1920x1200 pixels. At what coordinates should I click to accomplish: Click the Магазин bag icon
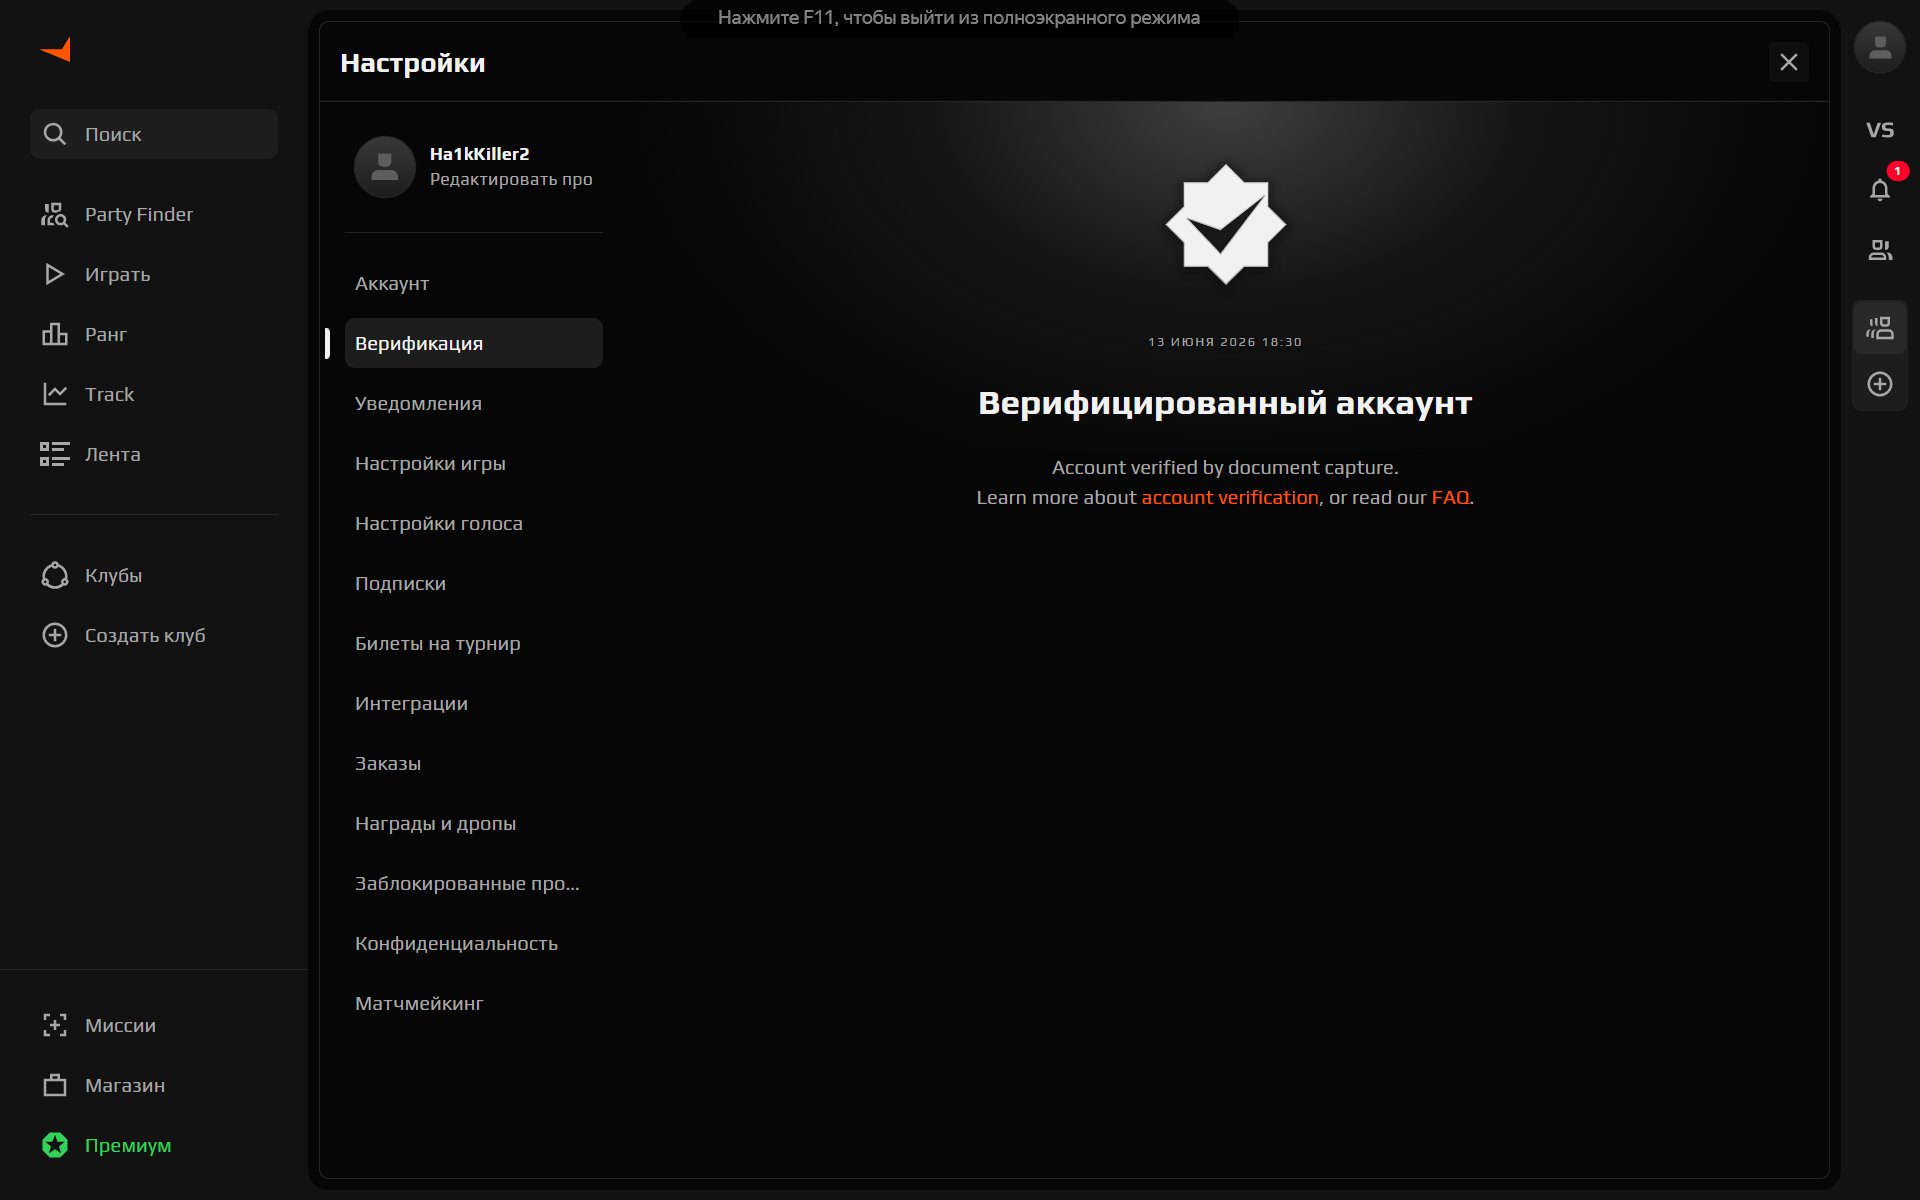[55, 1085]
